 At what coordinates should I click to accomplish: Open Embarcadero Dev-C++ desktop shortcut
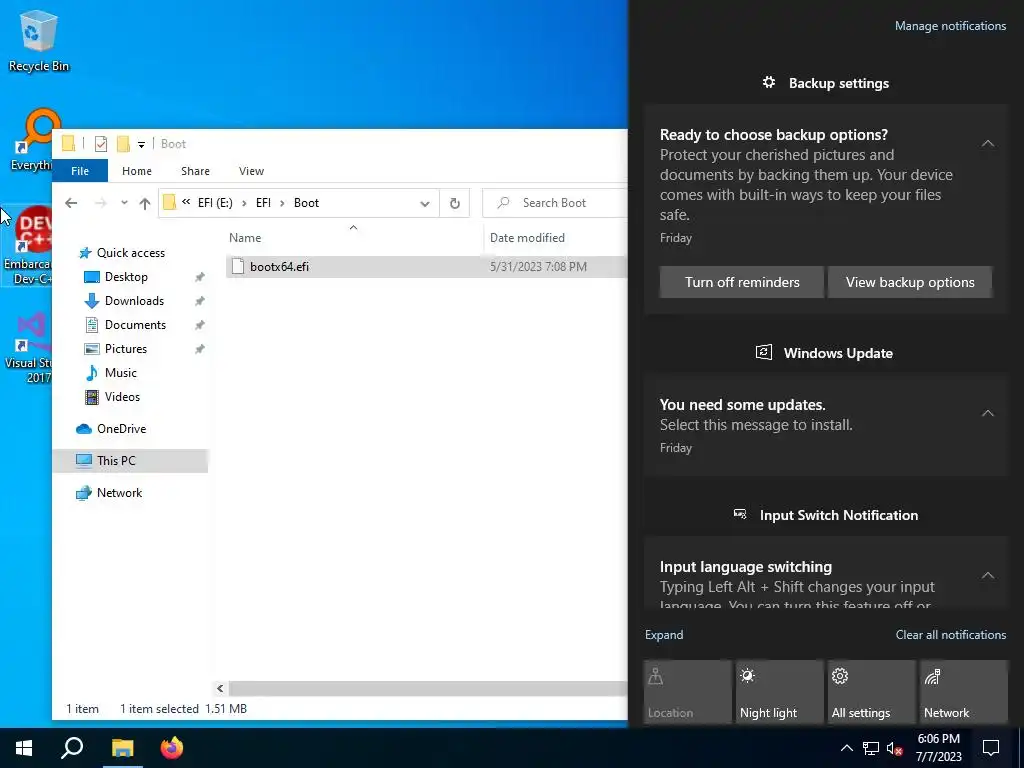[26, 245]
